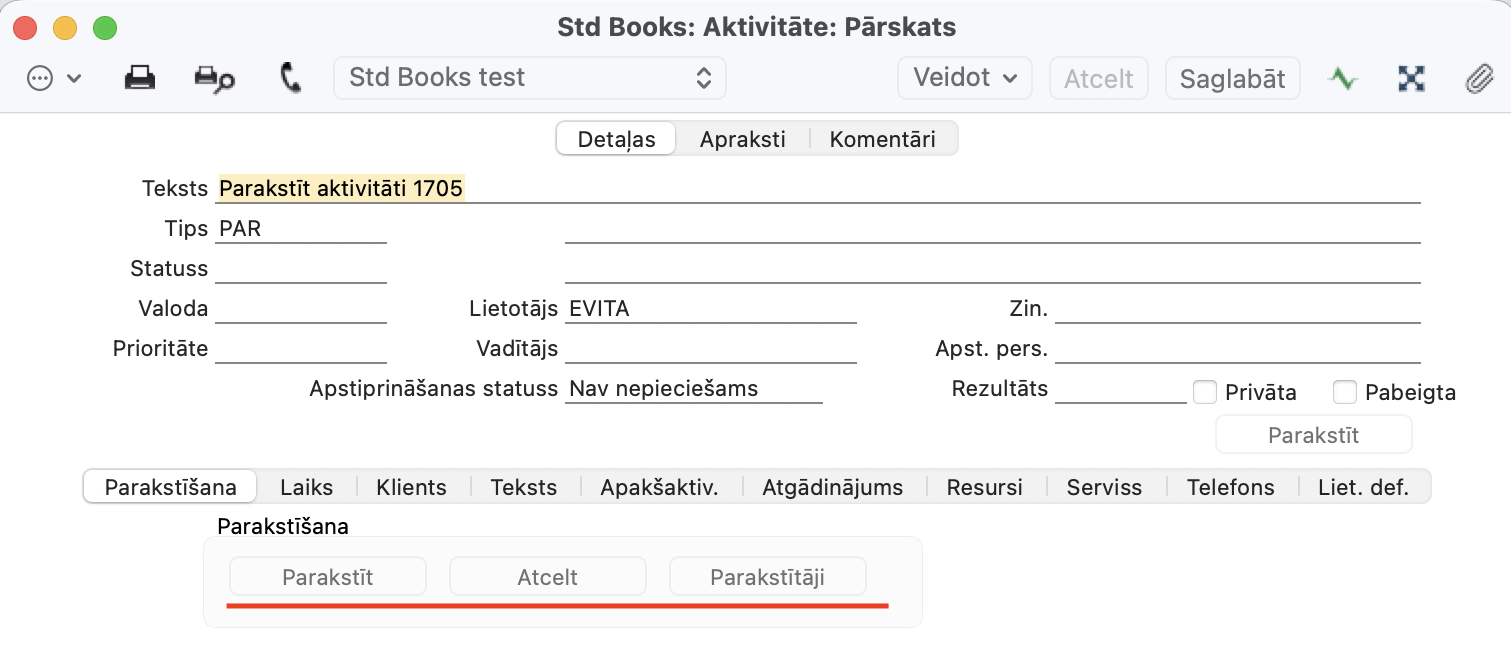The height and width of the screenshot is (647, 1511).
Task: Tick the Pabeigta checkbox
Action: point(1345,392)
